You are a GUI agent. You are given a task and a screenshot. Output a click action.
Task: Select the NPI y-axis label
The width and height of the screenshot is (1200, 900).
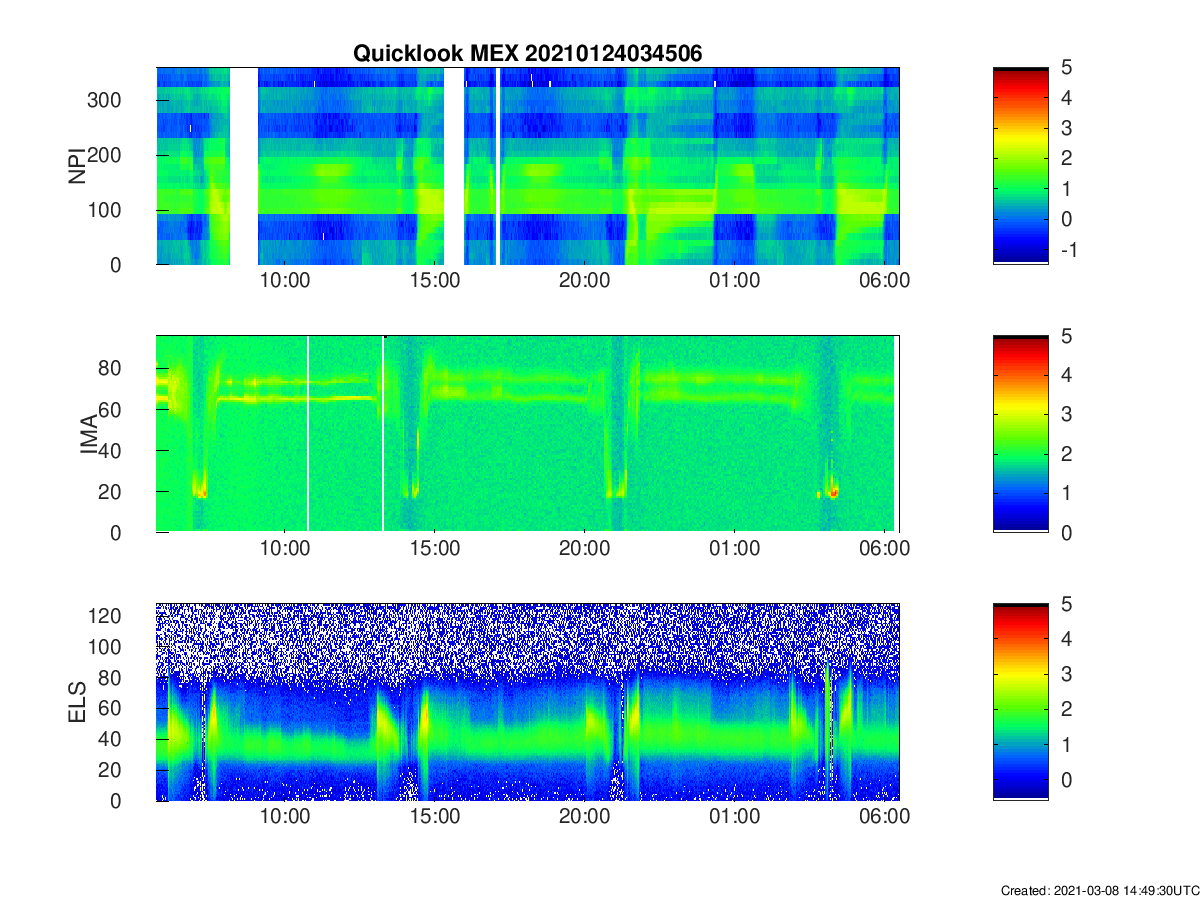coord(76,166)
